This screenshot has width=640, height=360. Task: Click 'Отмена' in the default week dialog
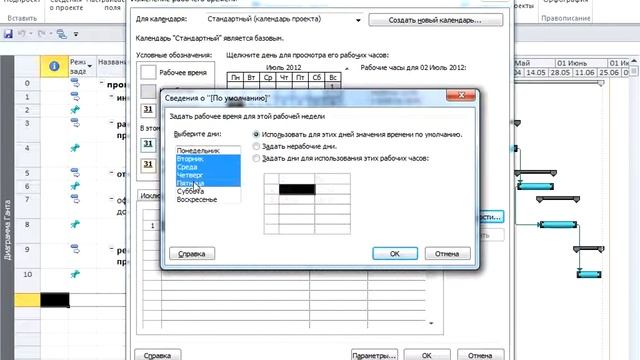coord(447,253)
